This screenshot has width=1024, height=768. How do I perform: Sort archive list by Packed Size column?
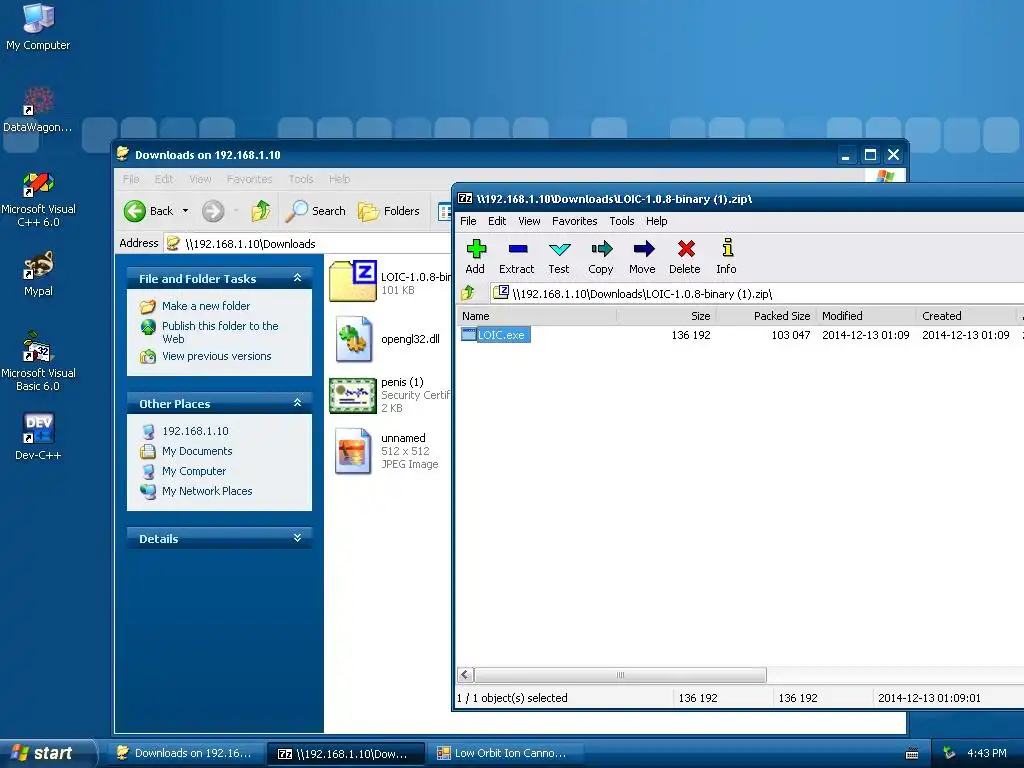pyautogui.click(x=767, y=316)
